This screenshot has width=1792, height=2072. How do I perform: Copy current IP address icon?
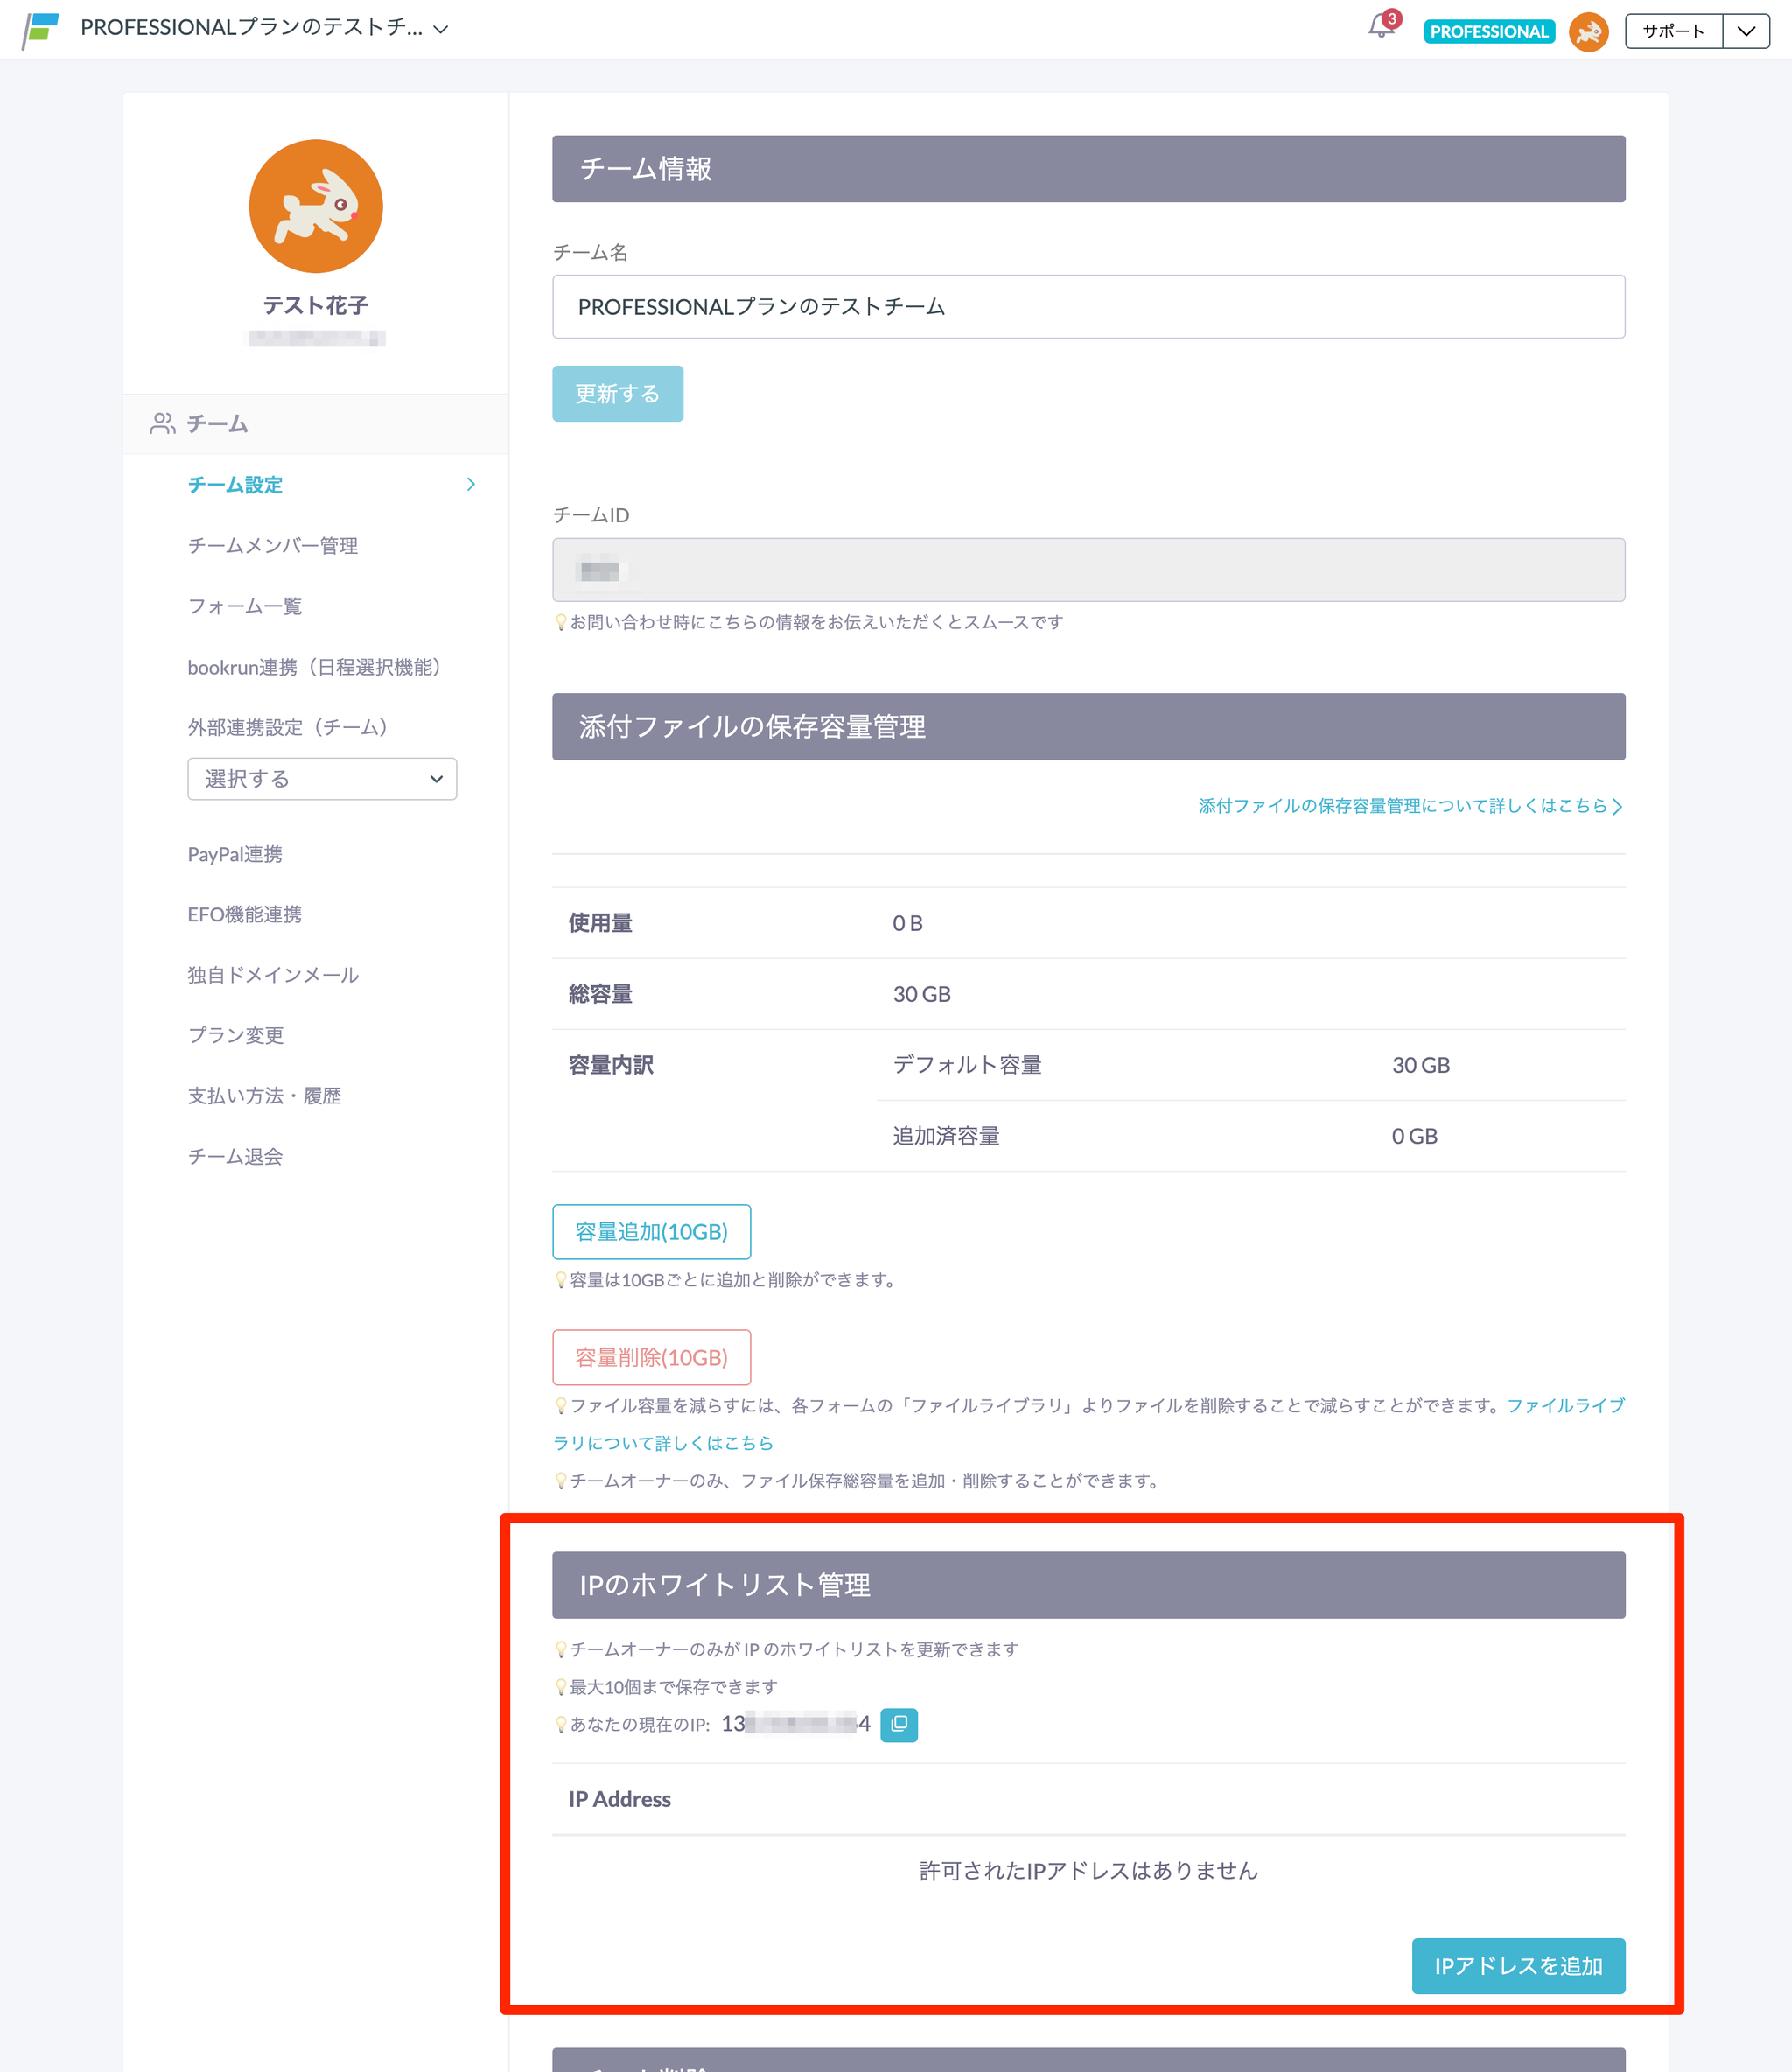point(898,1724)
